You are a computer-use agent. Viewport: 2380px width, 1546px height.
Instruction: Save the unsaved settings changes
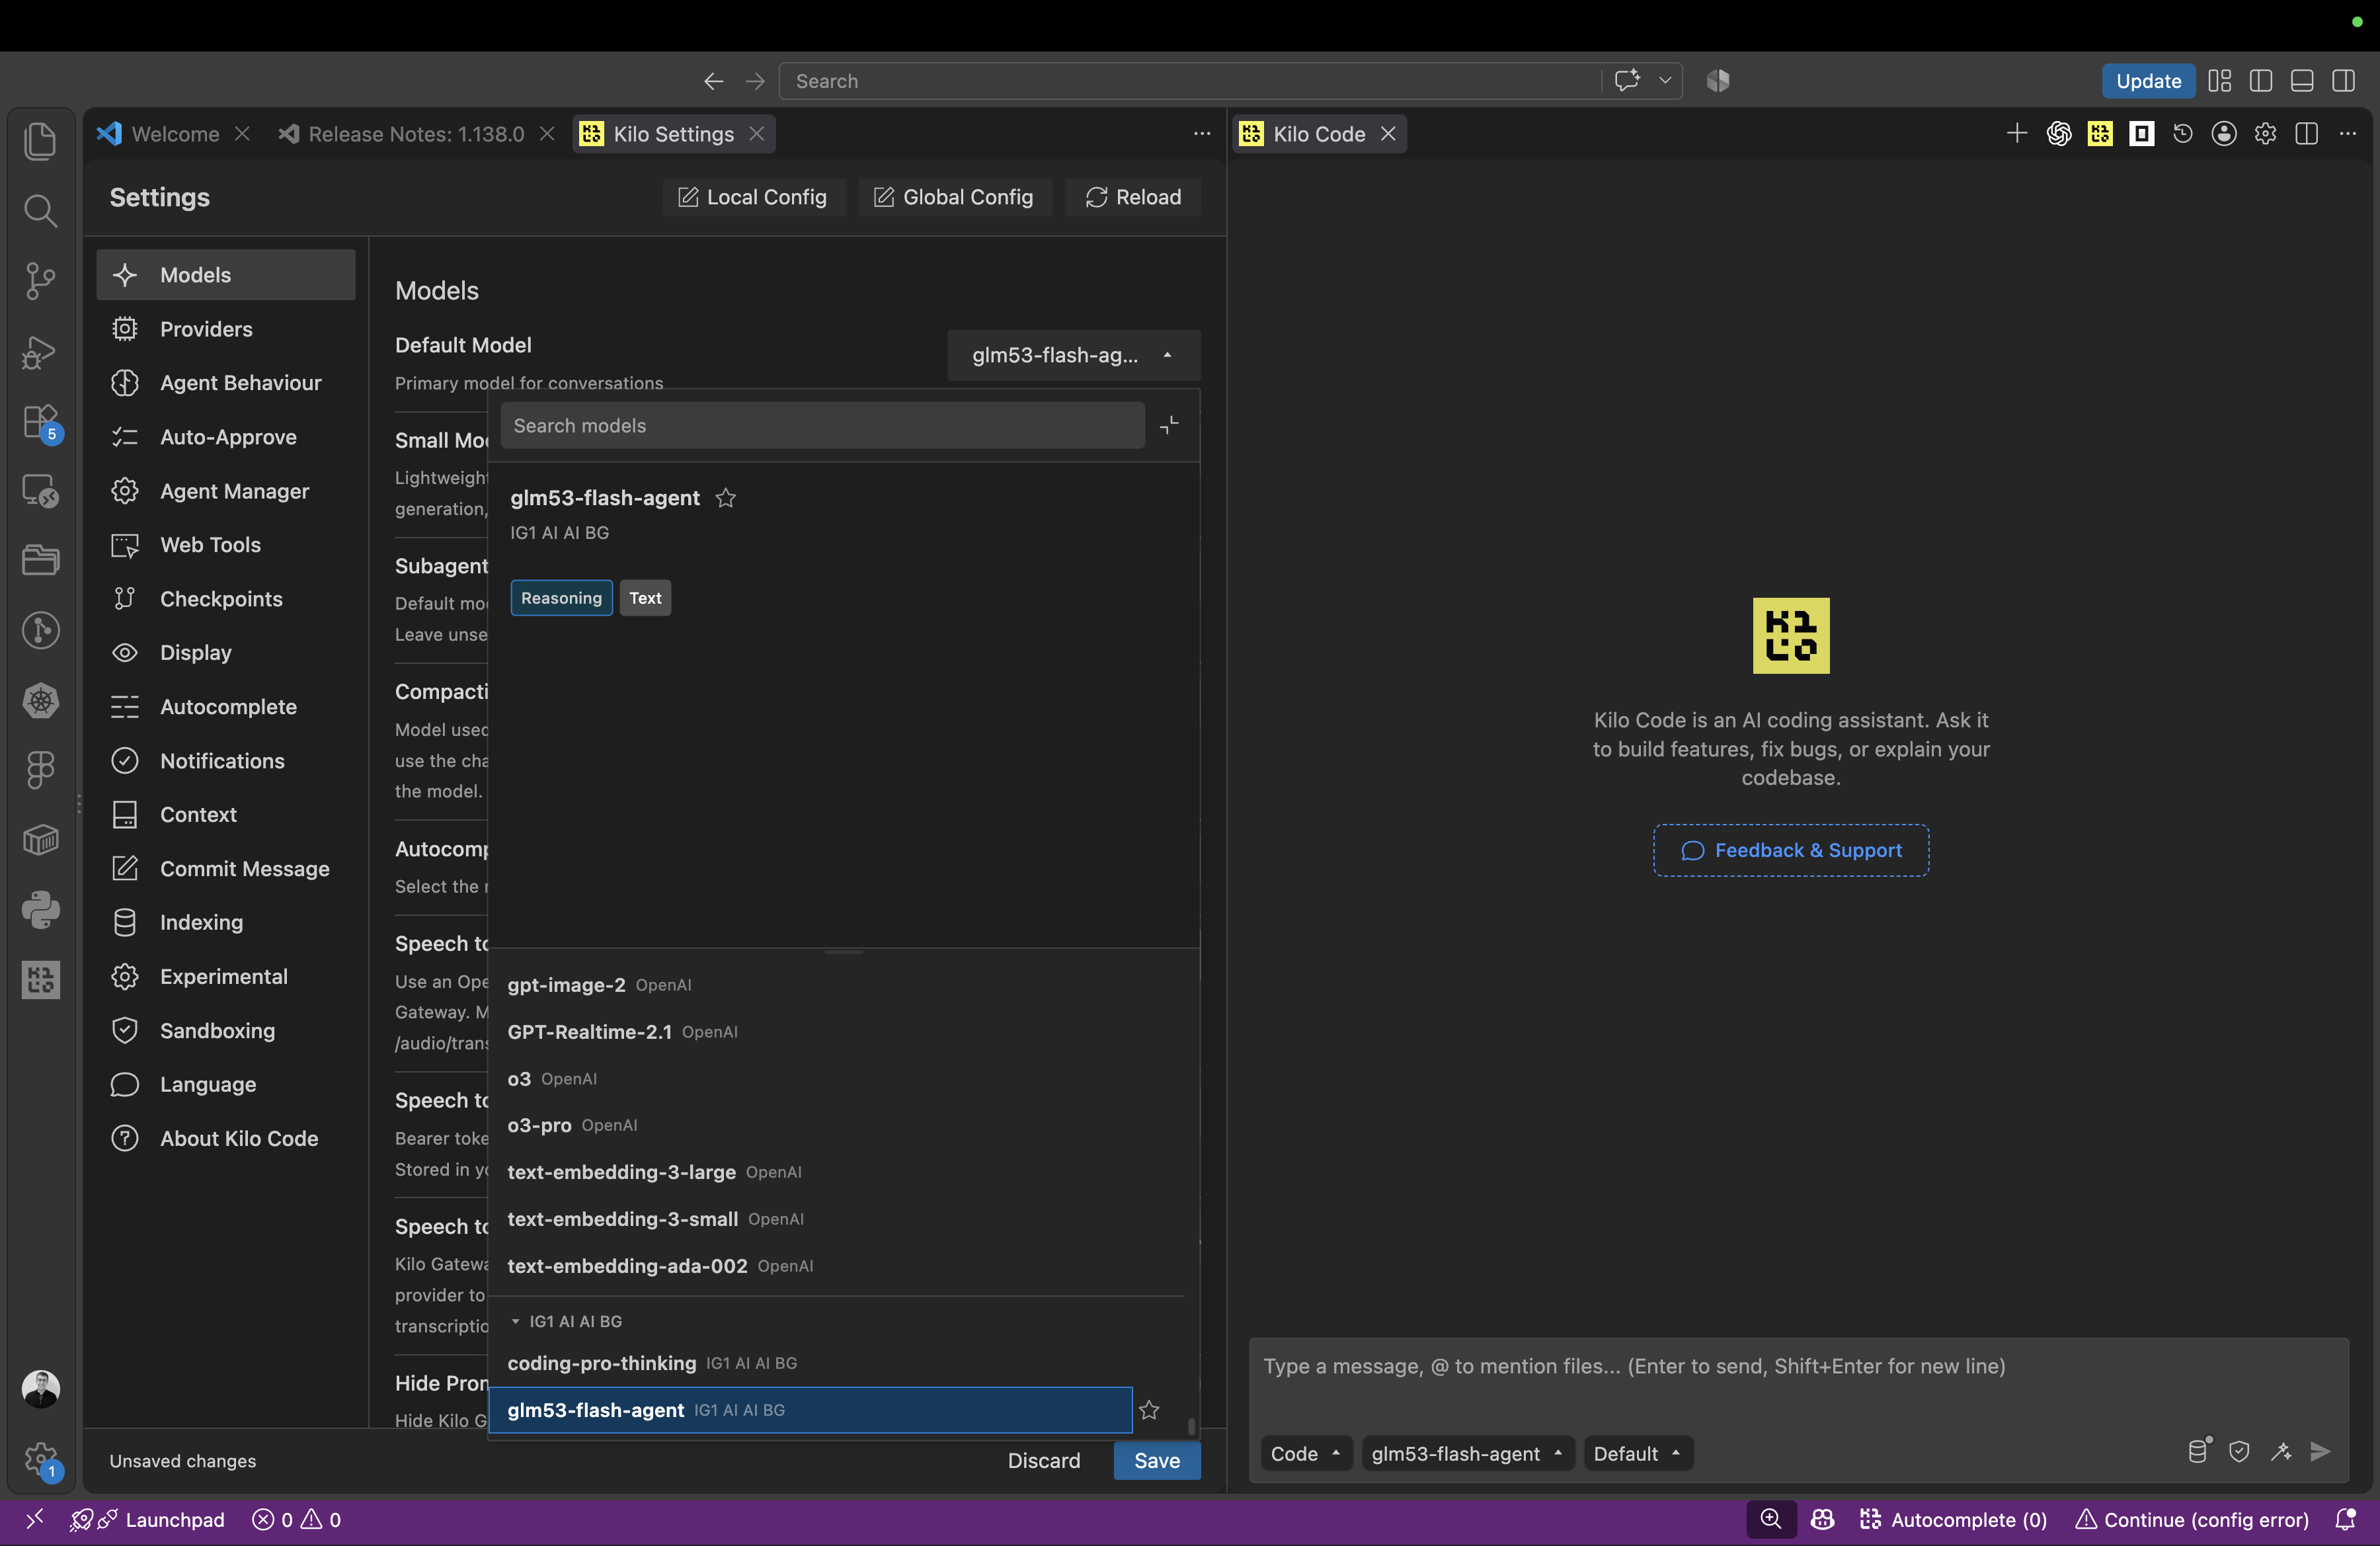point(1157,1461)
